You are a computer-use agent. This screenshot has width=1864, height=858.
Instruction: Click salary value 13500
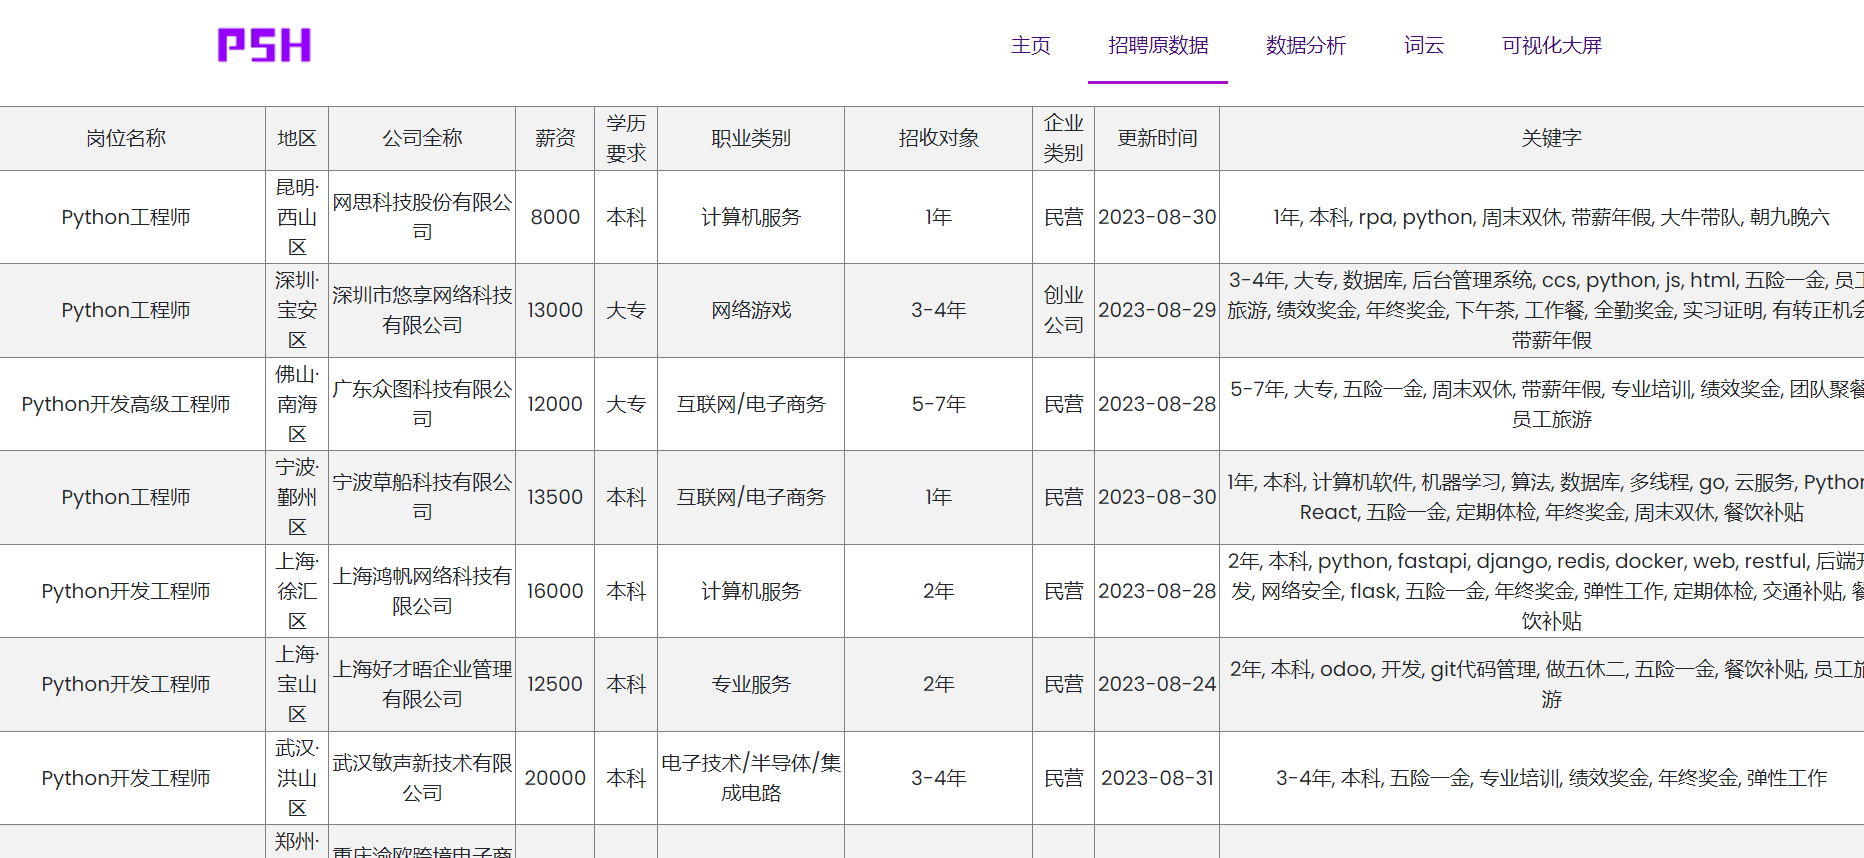(x=555, y=497)
